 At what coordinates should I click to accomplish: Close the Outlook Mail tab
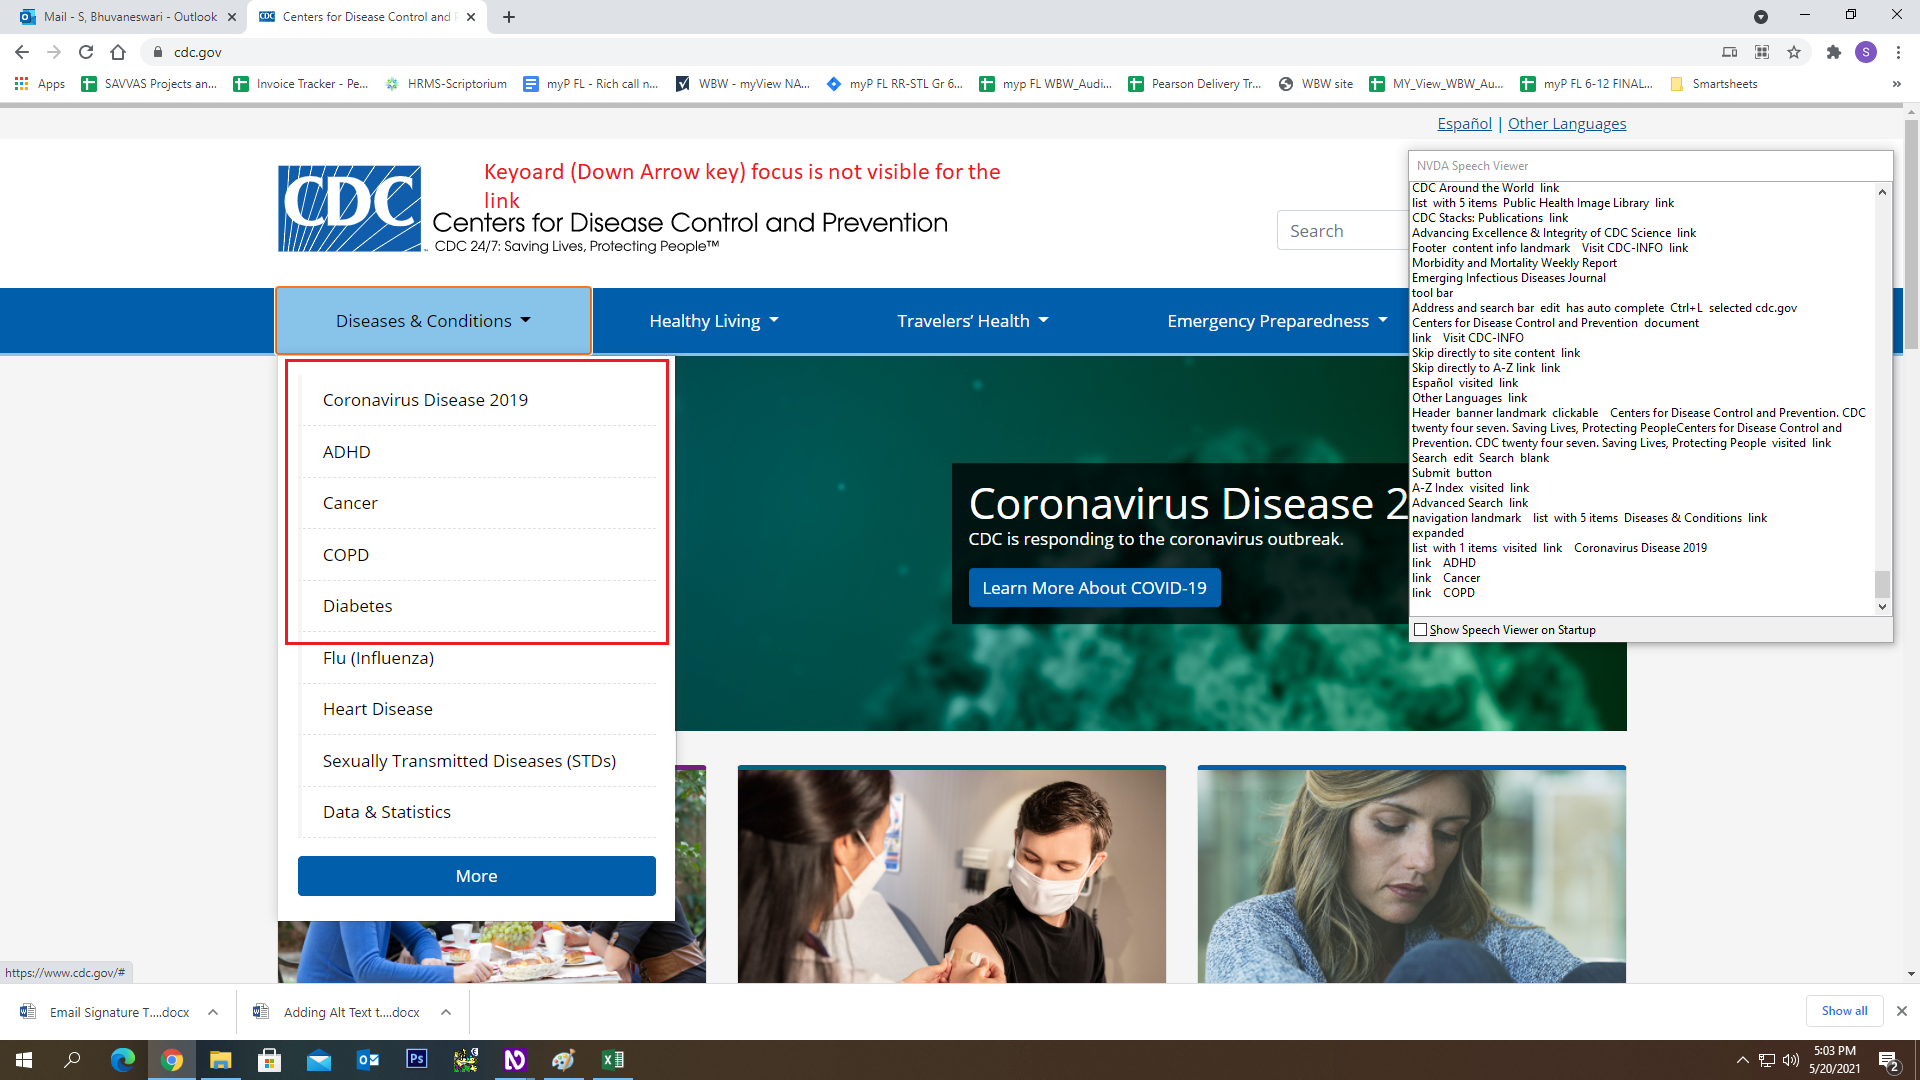[232, 17]
